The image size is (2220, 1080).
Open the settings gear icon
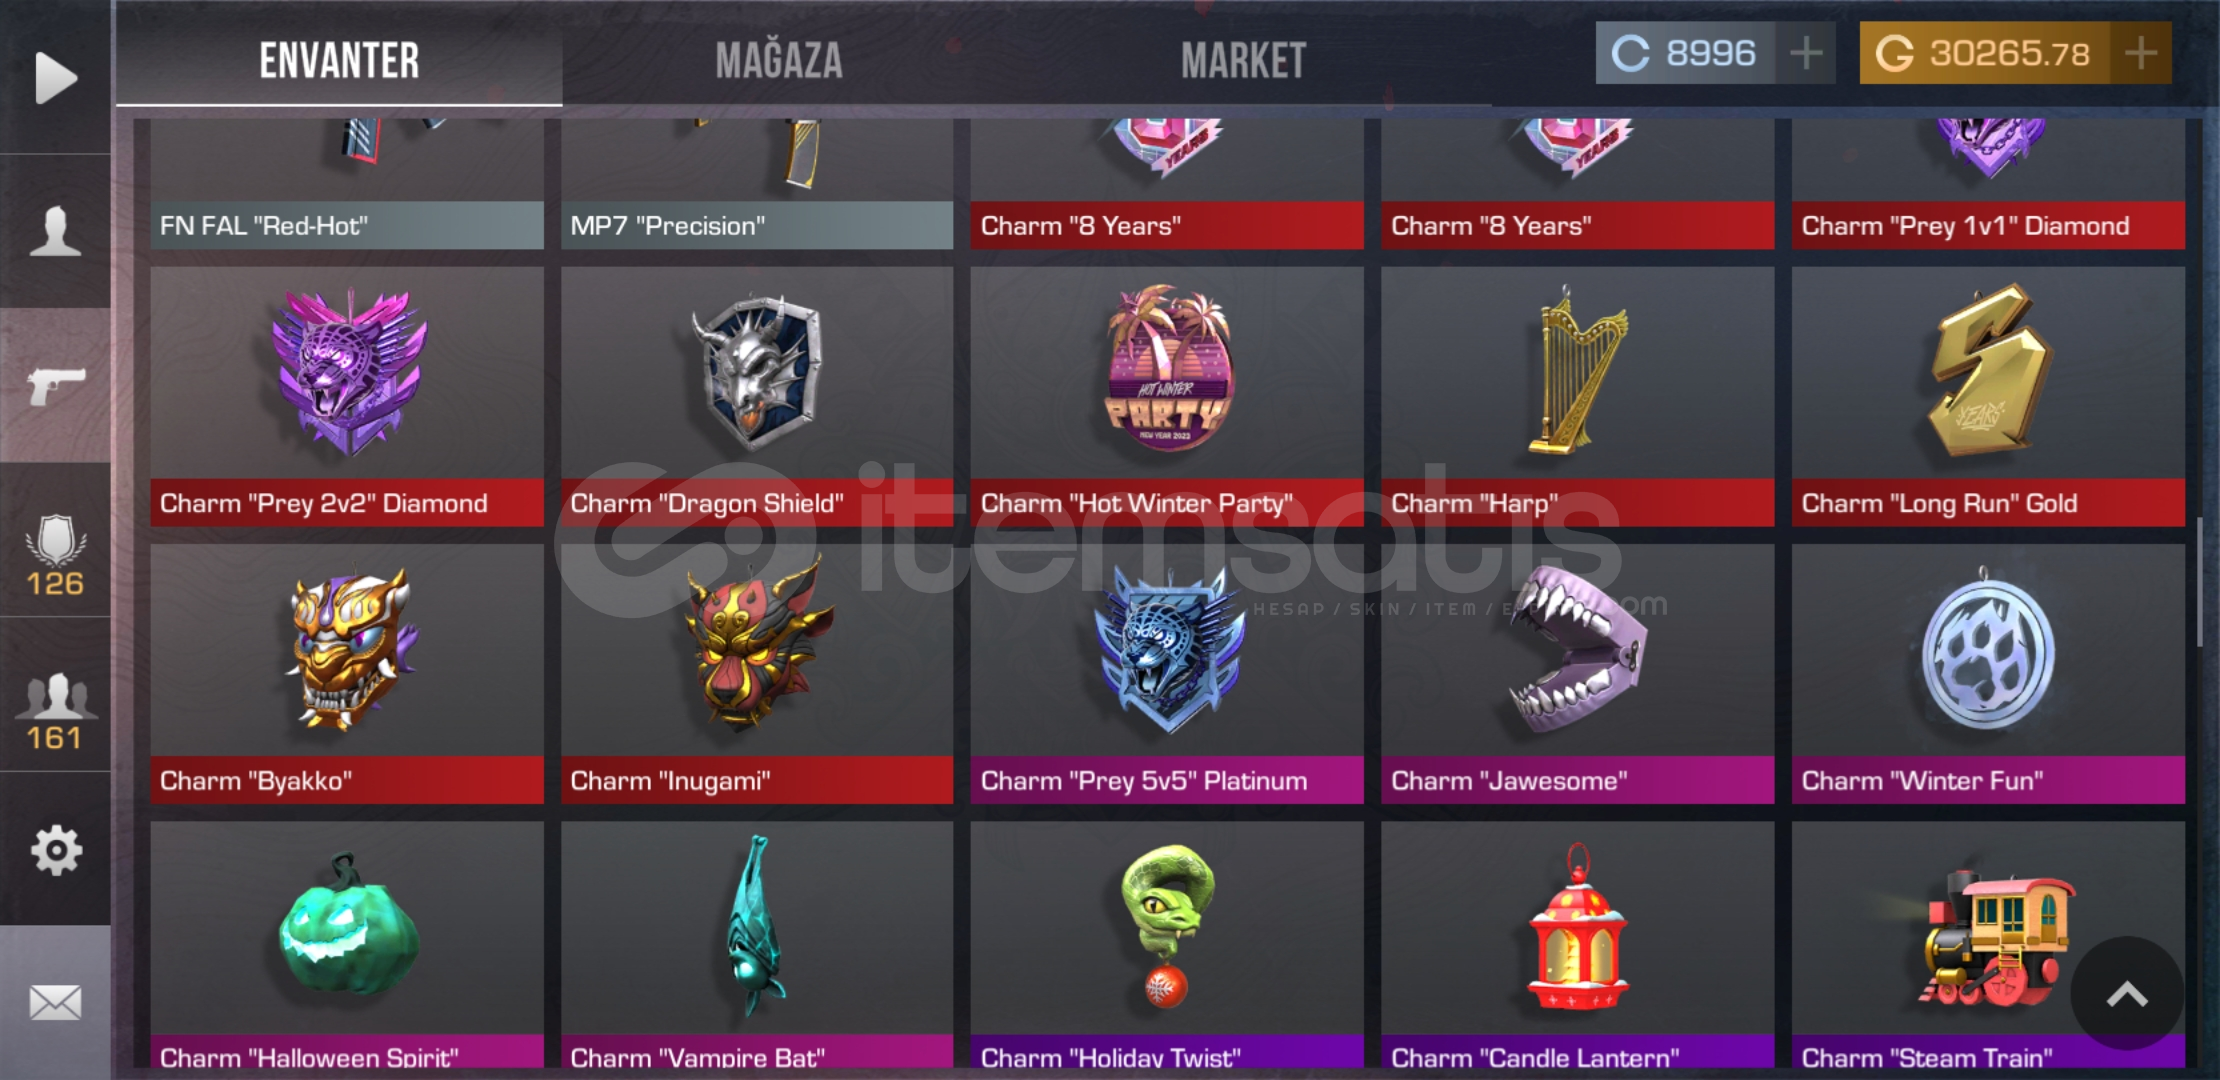56,850
